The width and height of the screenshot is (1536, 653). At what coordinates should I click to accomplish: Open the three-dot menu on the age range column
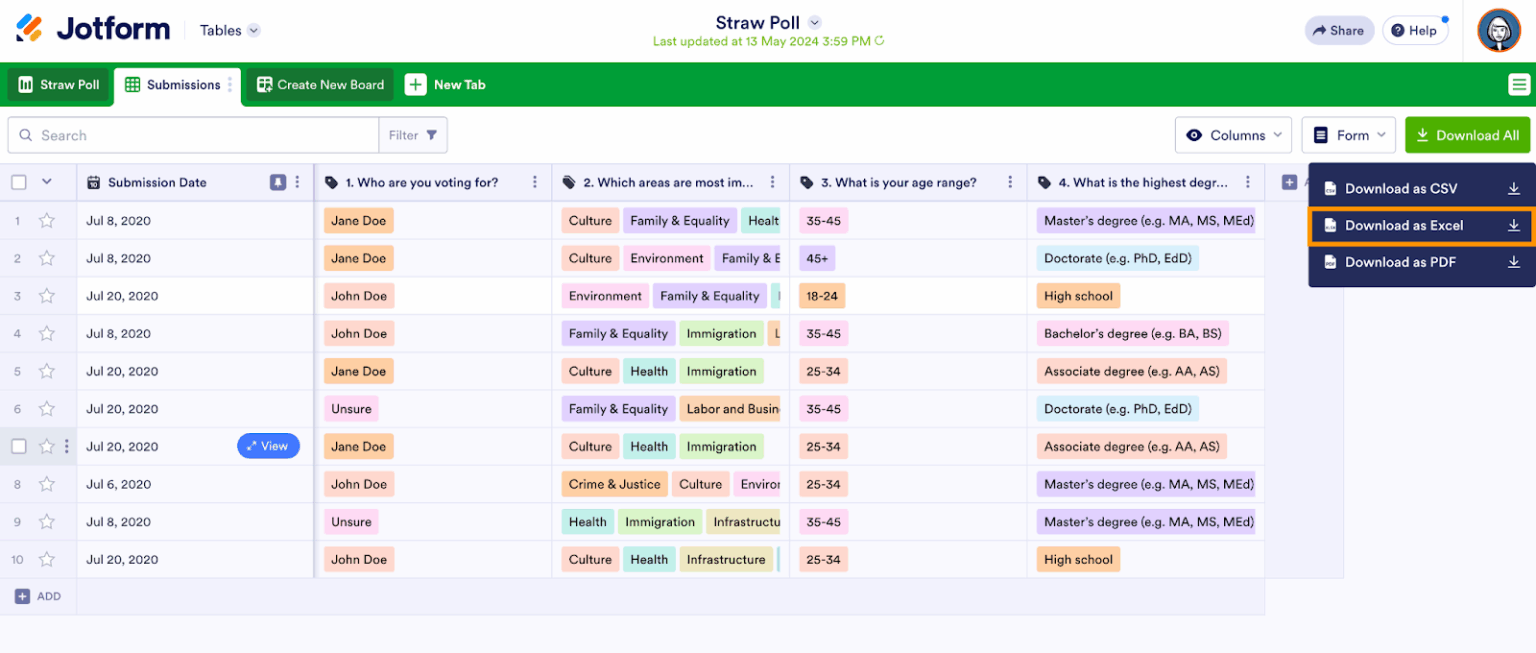pyautogui.click(x=1012, y=182)
